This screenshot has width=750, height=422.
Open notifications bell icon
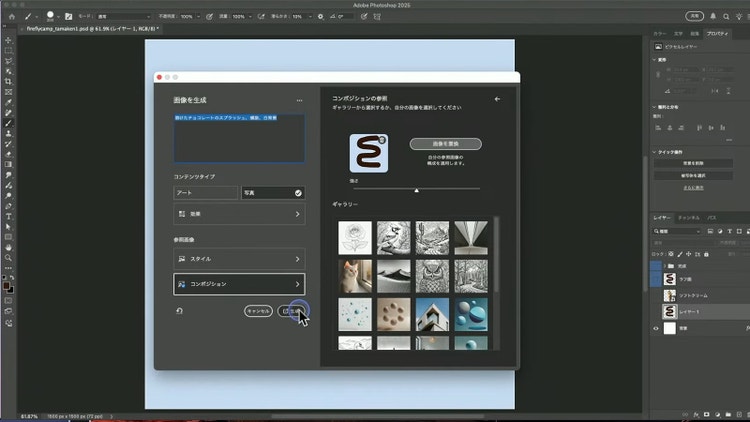click(x=713, y=16)
